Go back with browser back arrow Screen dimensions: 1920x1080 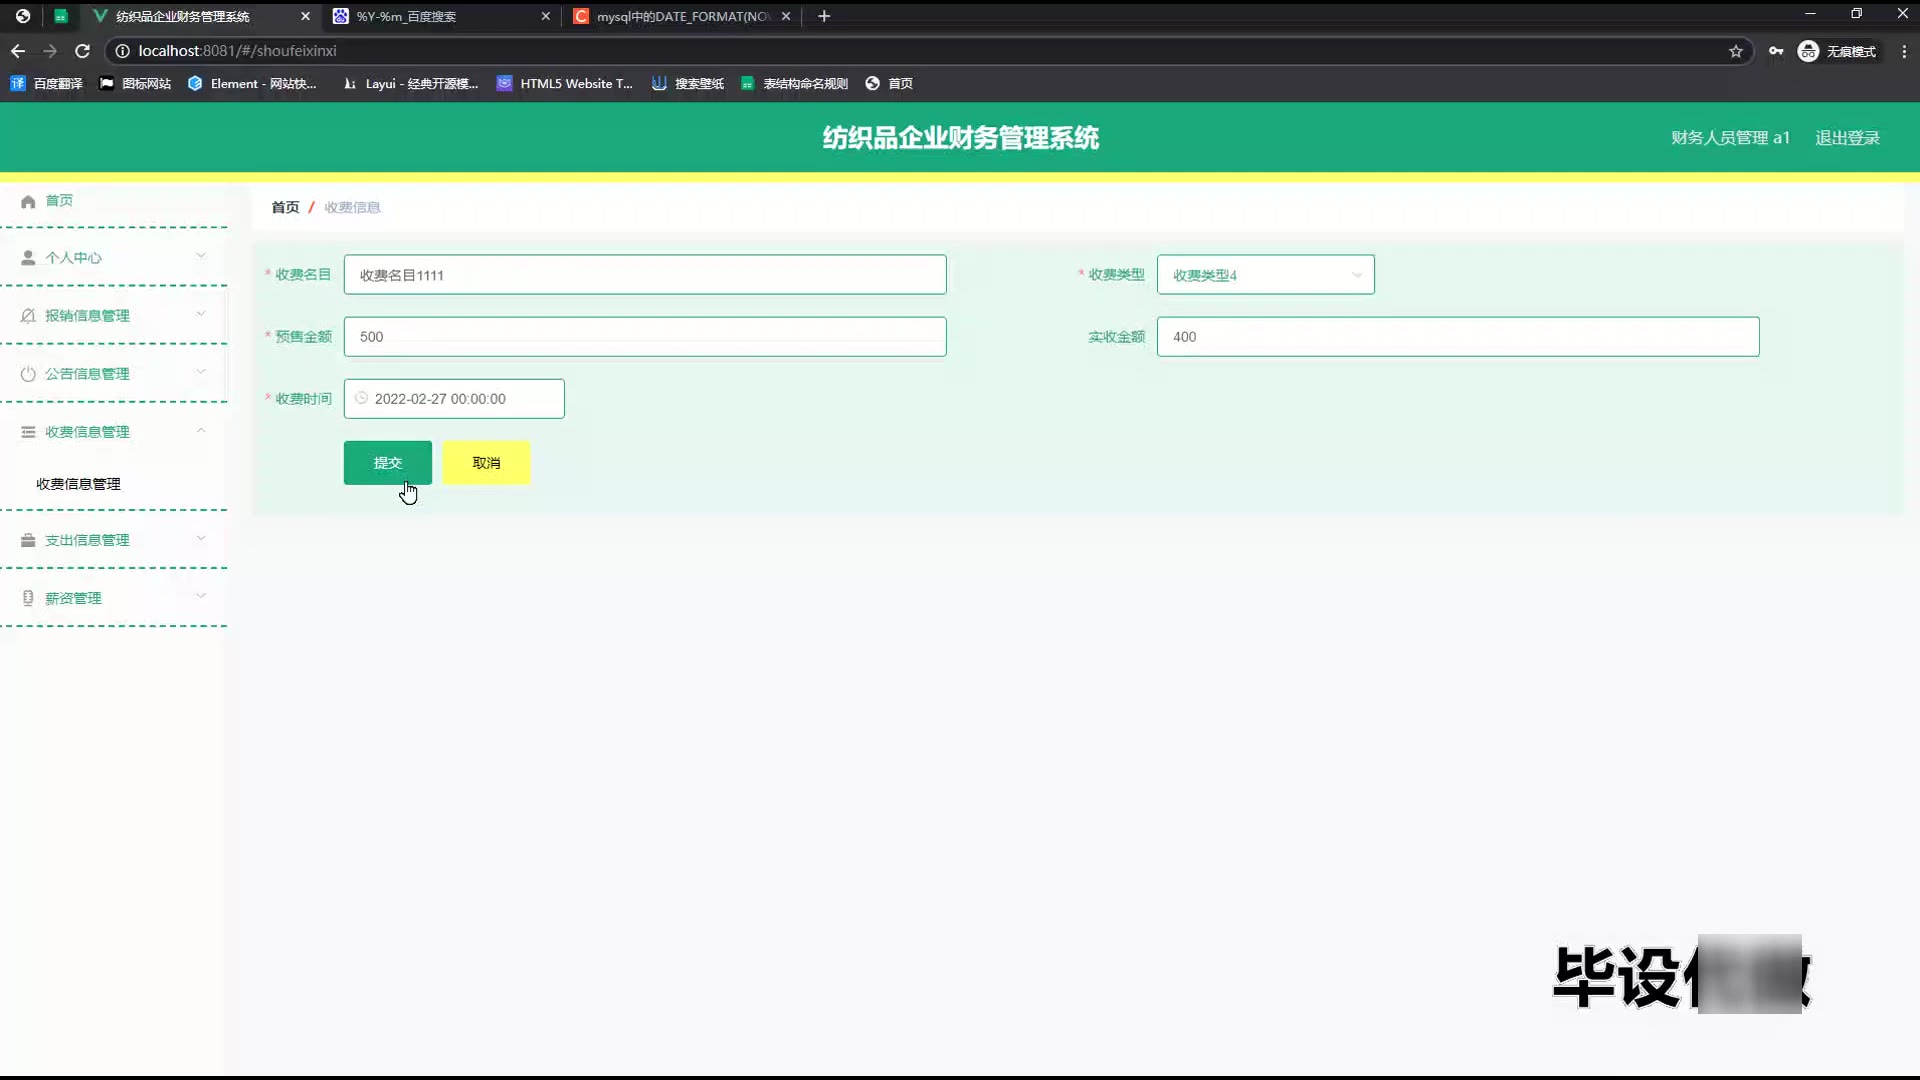[x=18, y=51]
